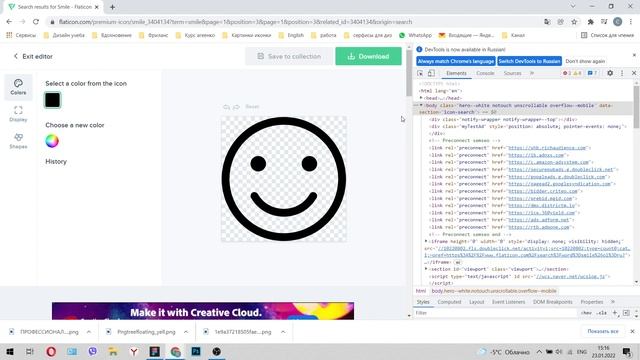Viewport: 640px width, 360px height.
Task: Click Показать все downloads button
Action: (602, 331)
